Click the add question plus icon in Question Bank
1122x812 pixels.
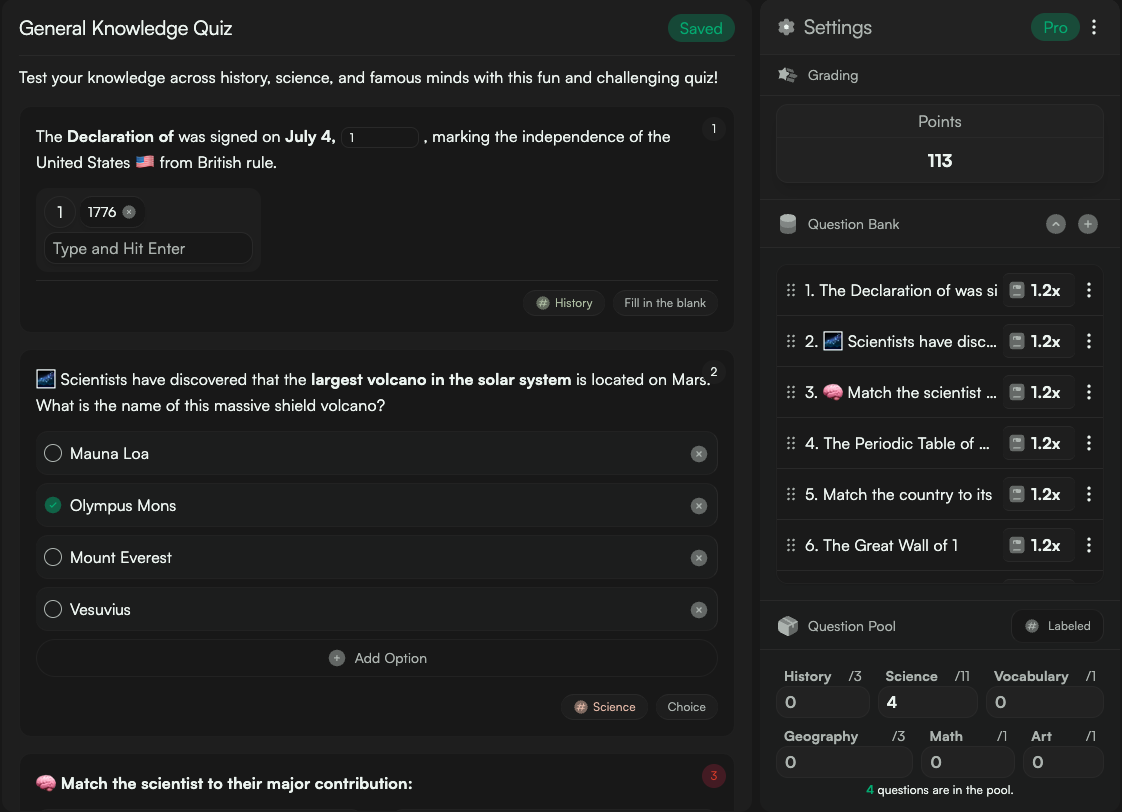click(1087, 224)
